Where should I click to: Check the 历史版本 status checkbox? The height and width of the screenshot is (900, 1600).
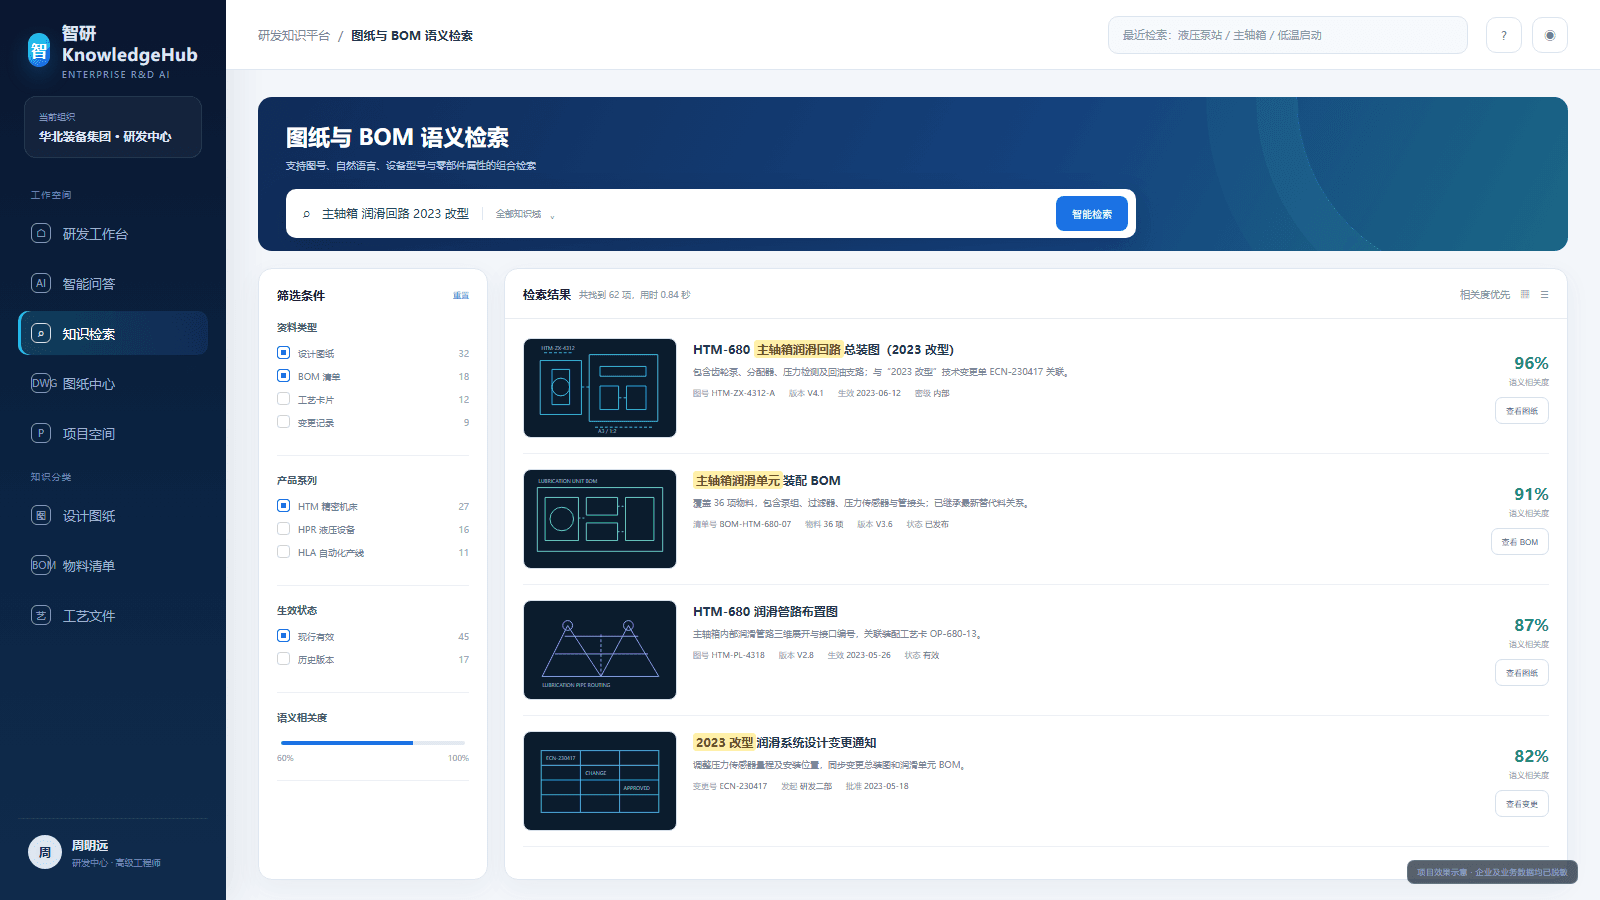[283, 659]
